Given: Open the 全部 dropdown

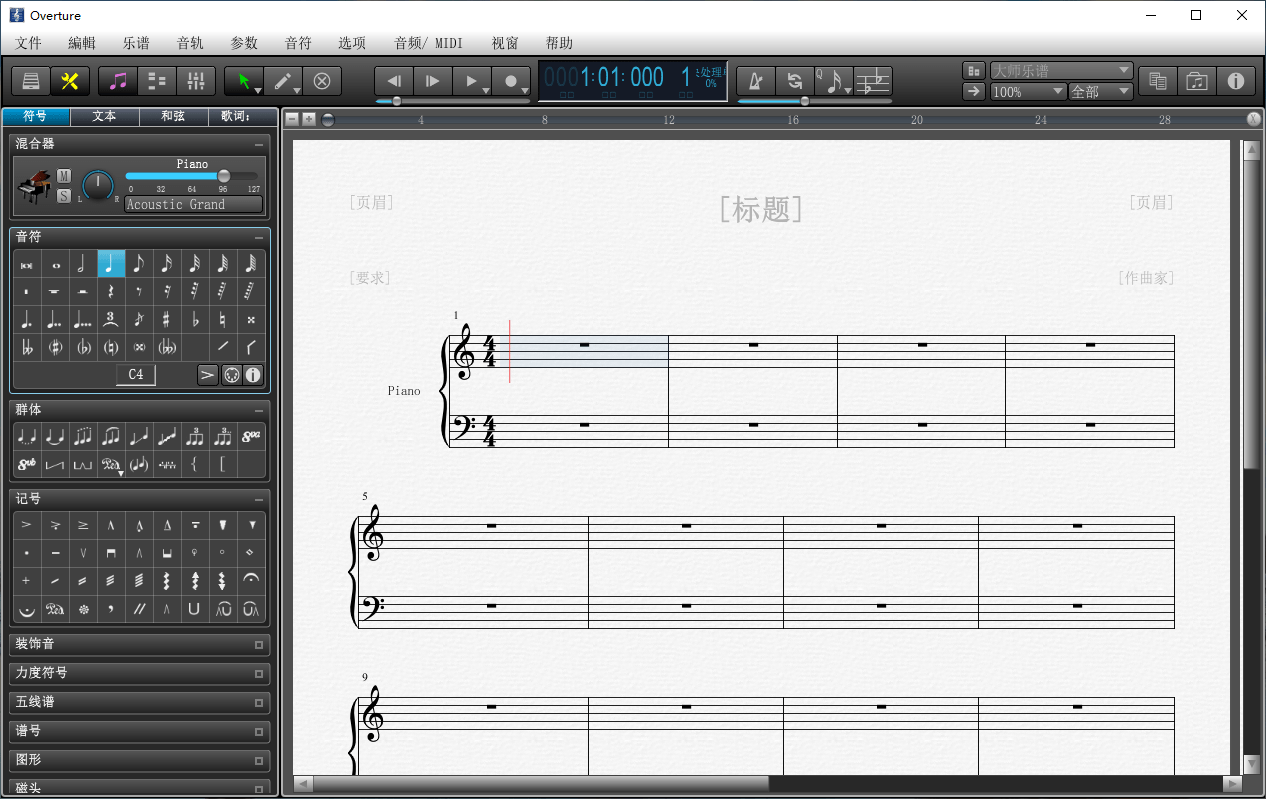Looking at the screenshot, I should point(1100,91).
